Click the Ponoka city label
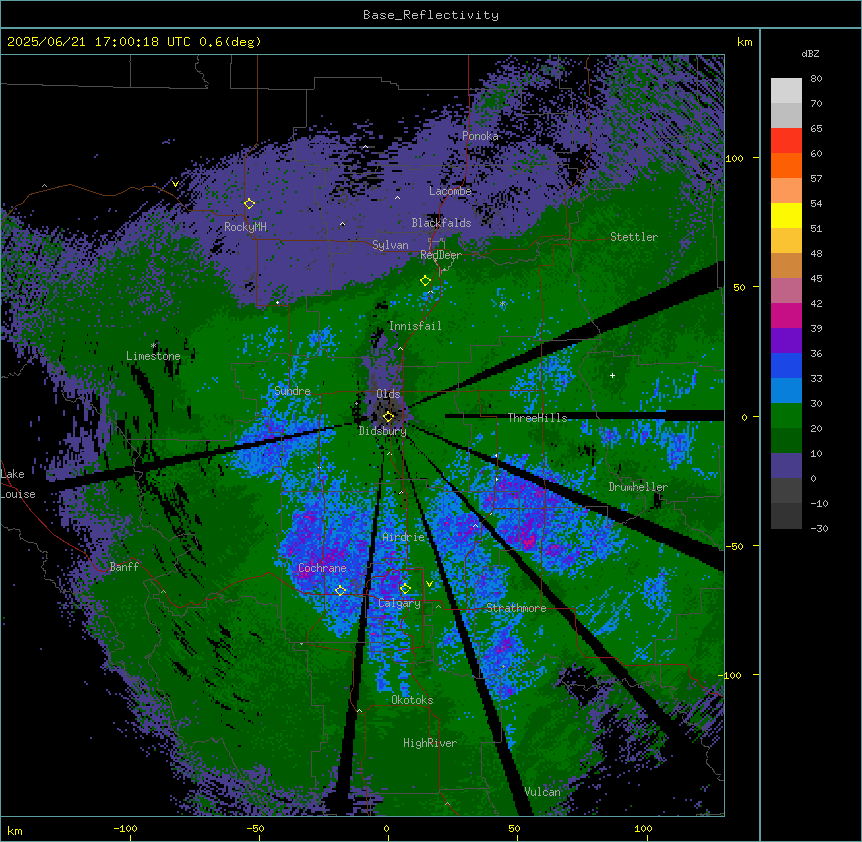The image size is (862, 842). click(480, 136)
